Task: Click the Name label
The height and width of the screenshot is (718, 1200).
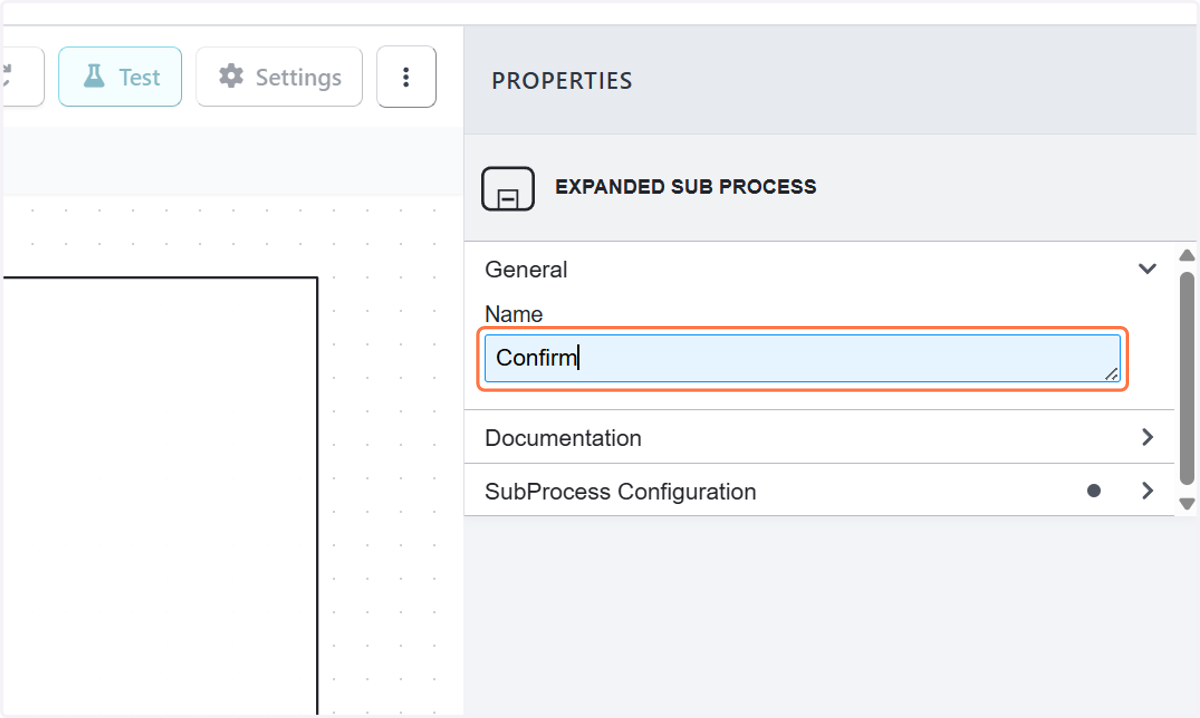Action: (514, 314)
